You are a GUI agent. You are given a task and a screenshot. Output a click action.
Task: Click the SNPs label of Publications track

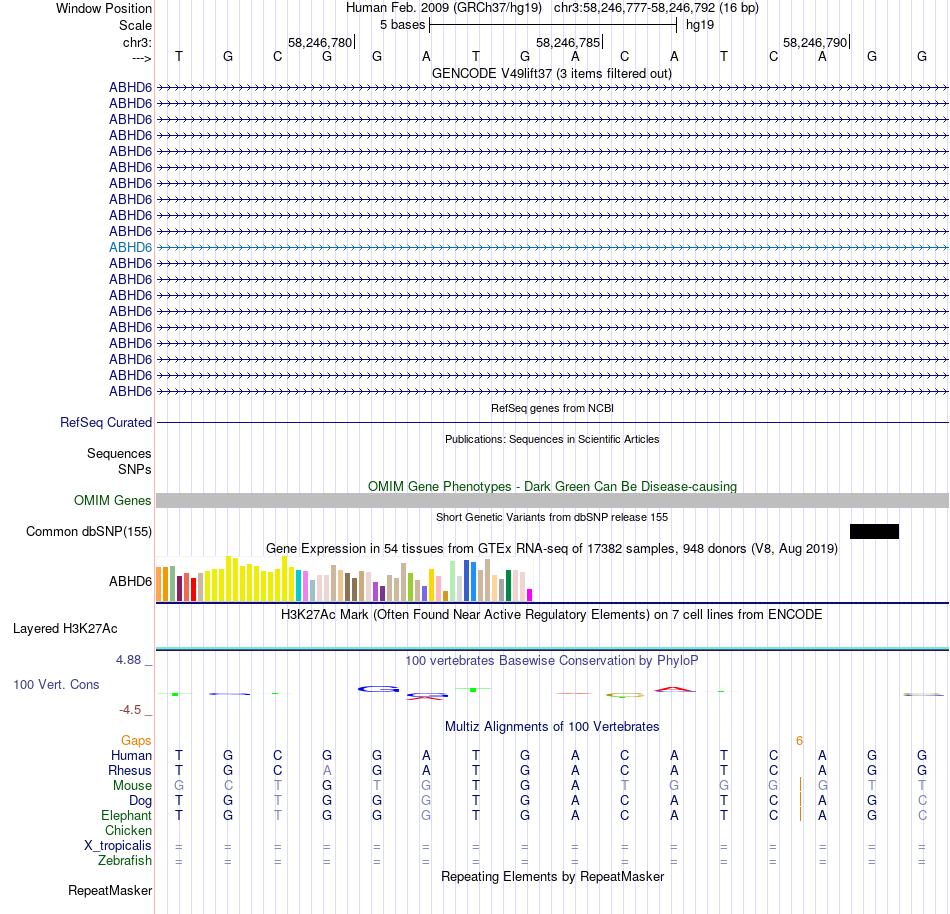pos(135,469)
